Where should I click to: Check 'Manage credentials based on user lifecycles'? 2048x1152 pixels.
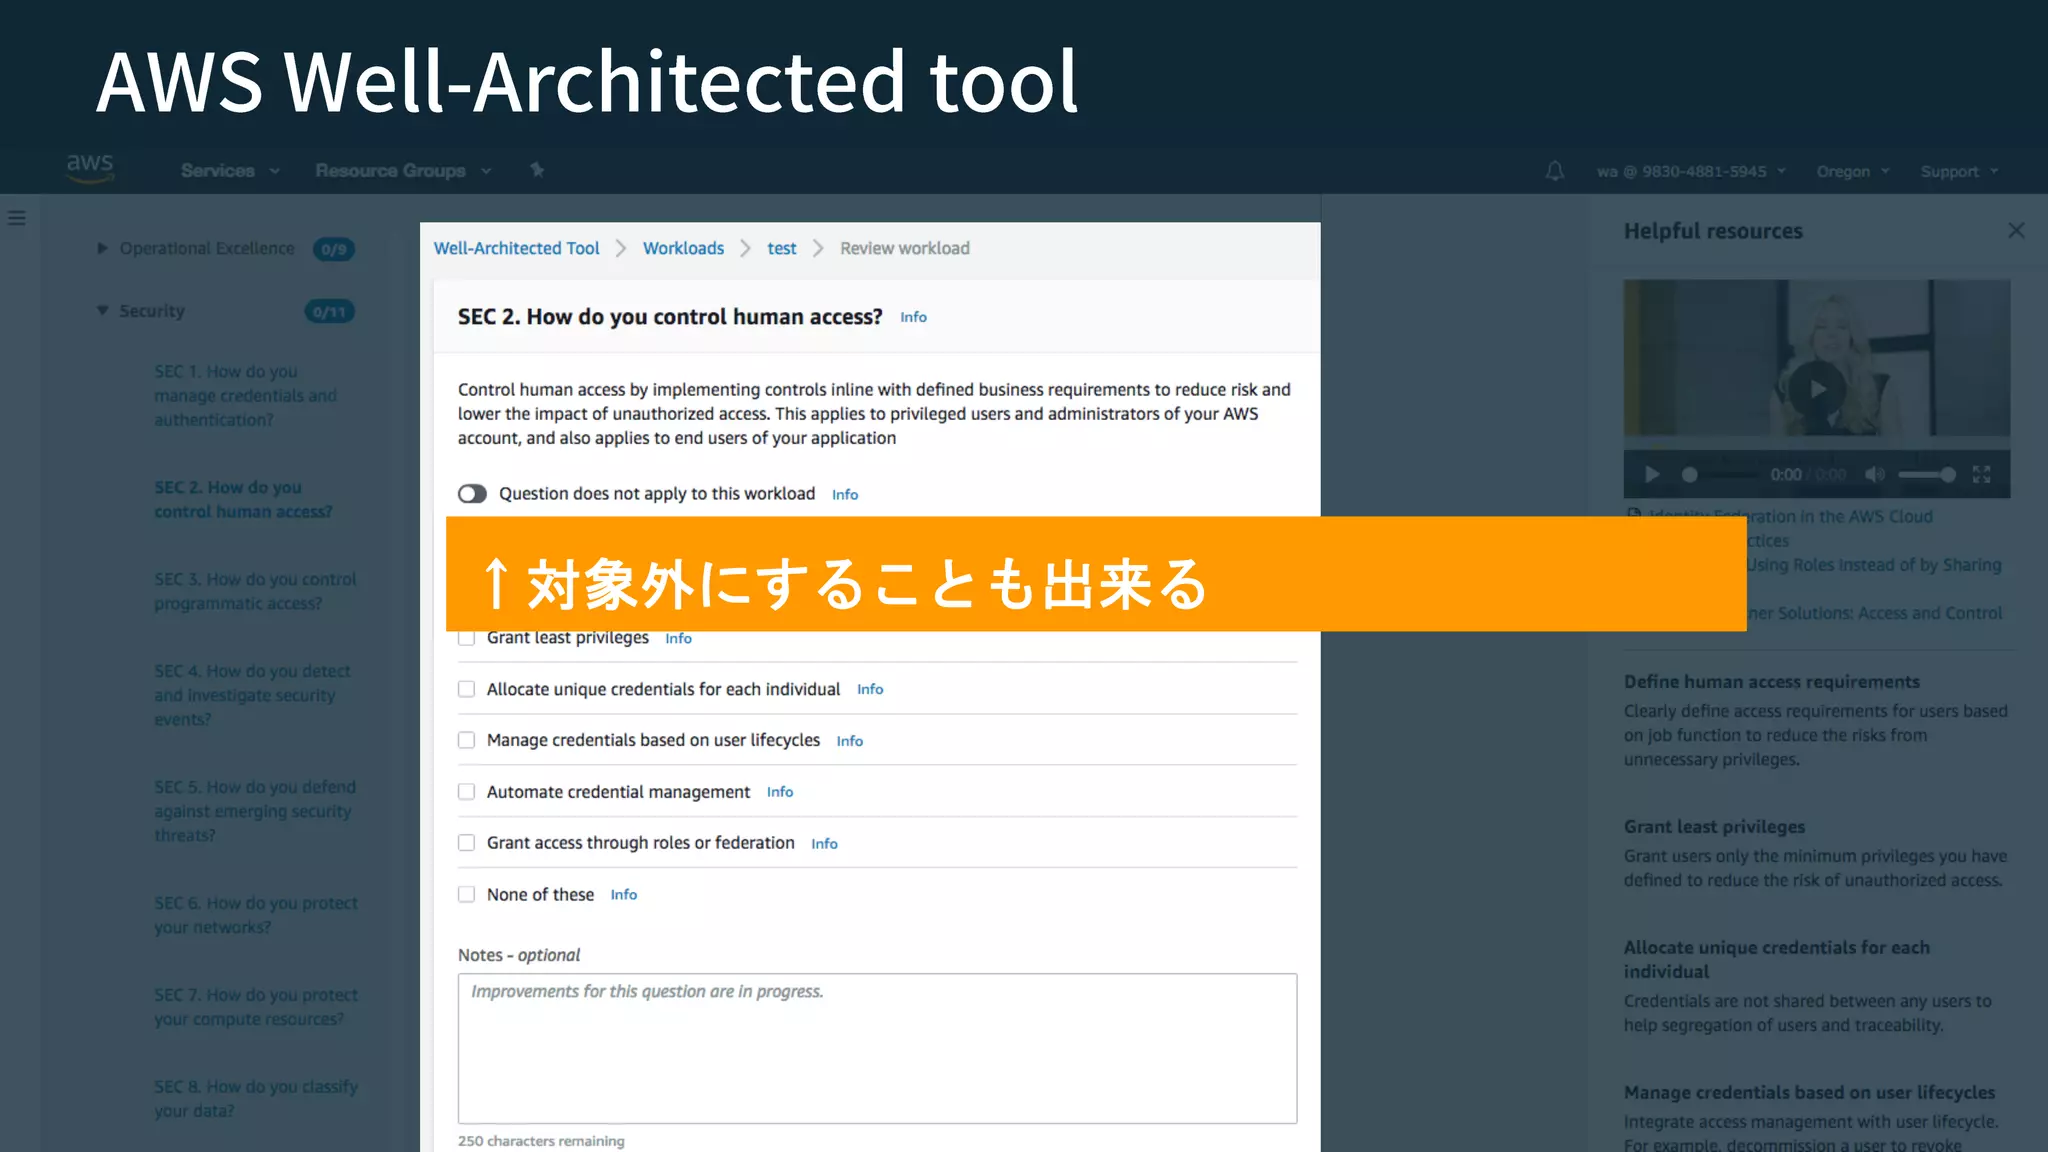466,740
